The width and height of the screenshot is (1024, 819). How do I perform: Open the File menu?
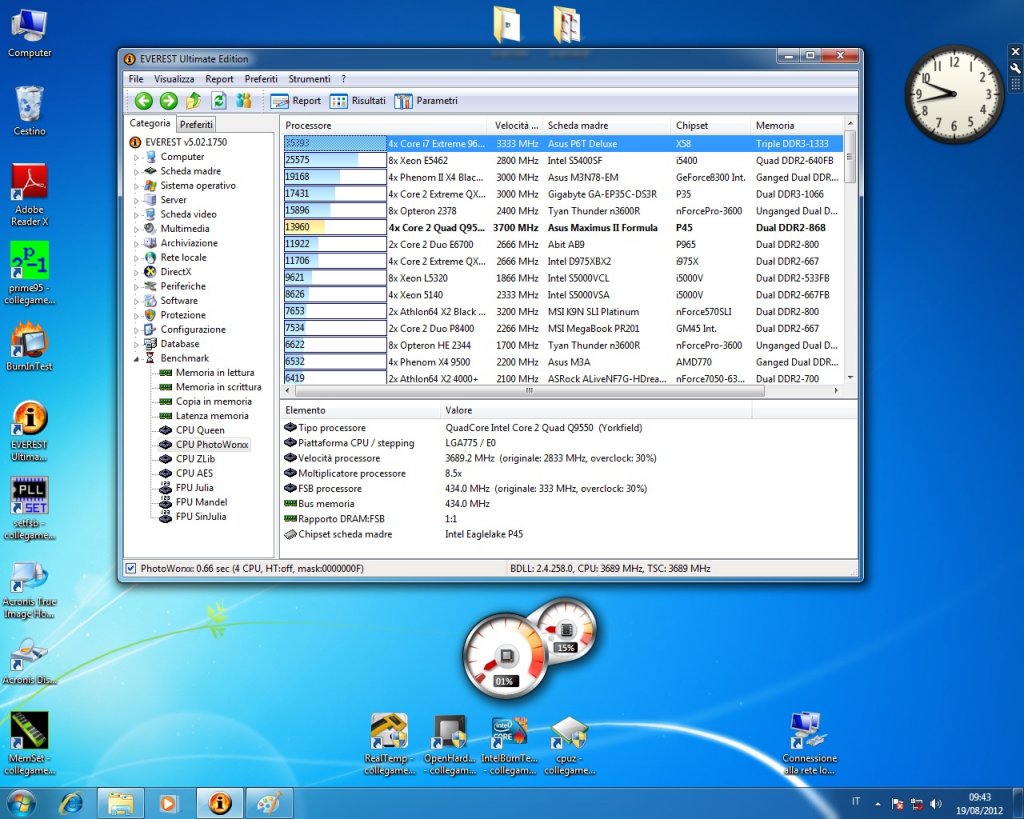pos(136,79)
